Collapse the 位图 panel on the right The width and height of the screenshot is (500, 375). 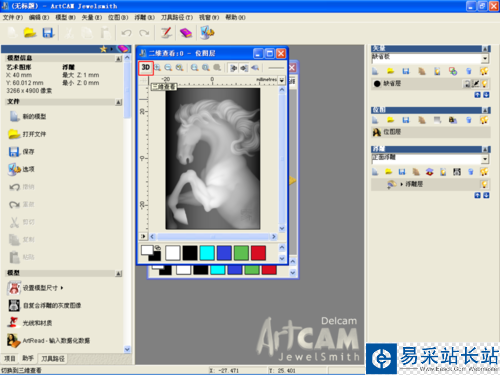click(486, 110)
